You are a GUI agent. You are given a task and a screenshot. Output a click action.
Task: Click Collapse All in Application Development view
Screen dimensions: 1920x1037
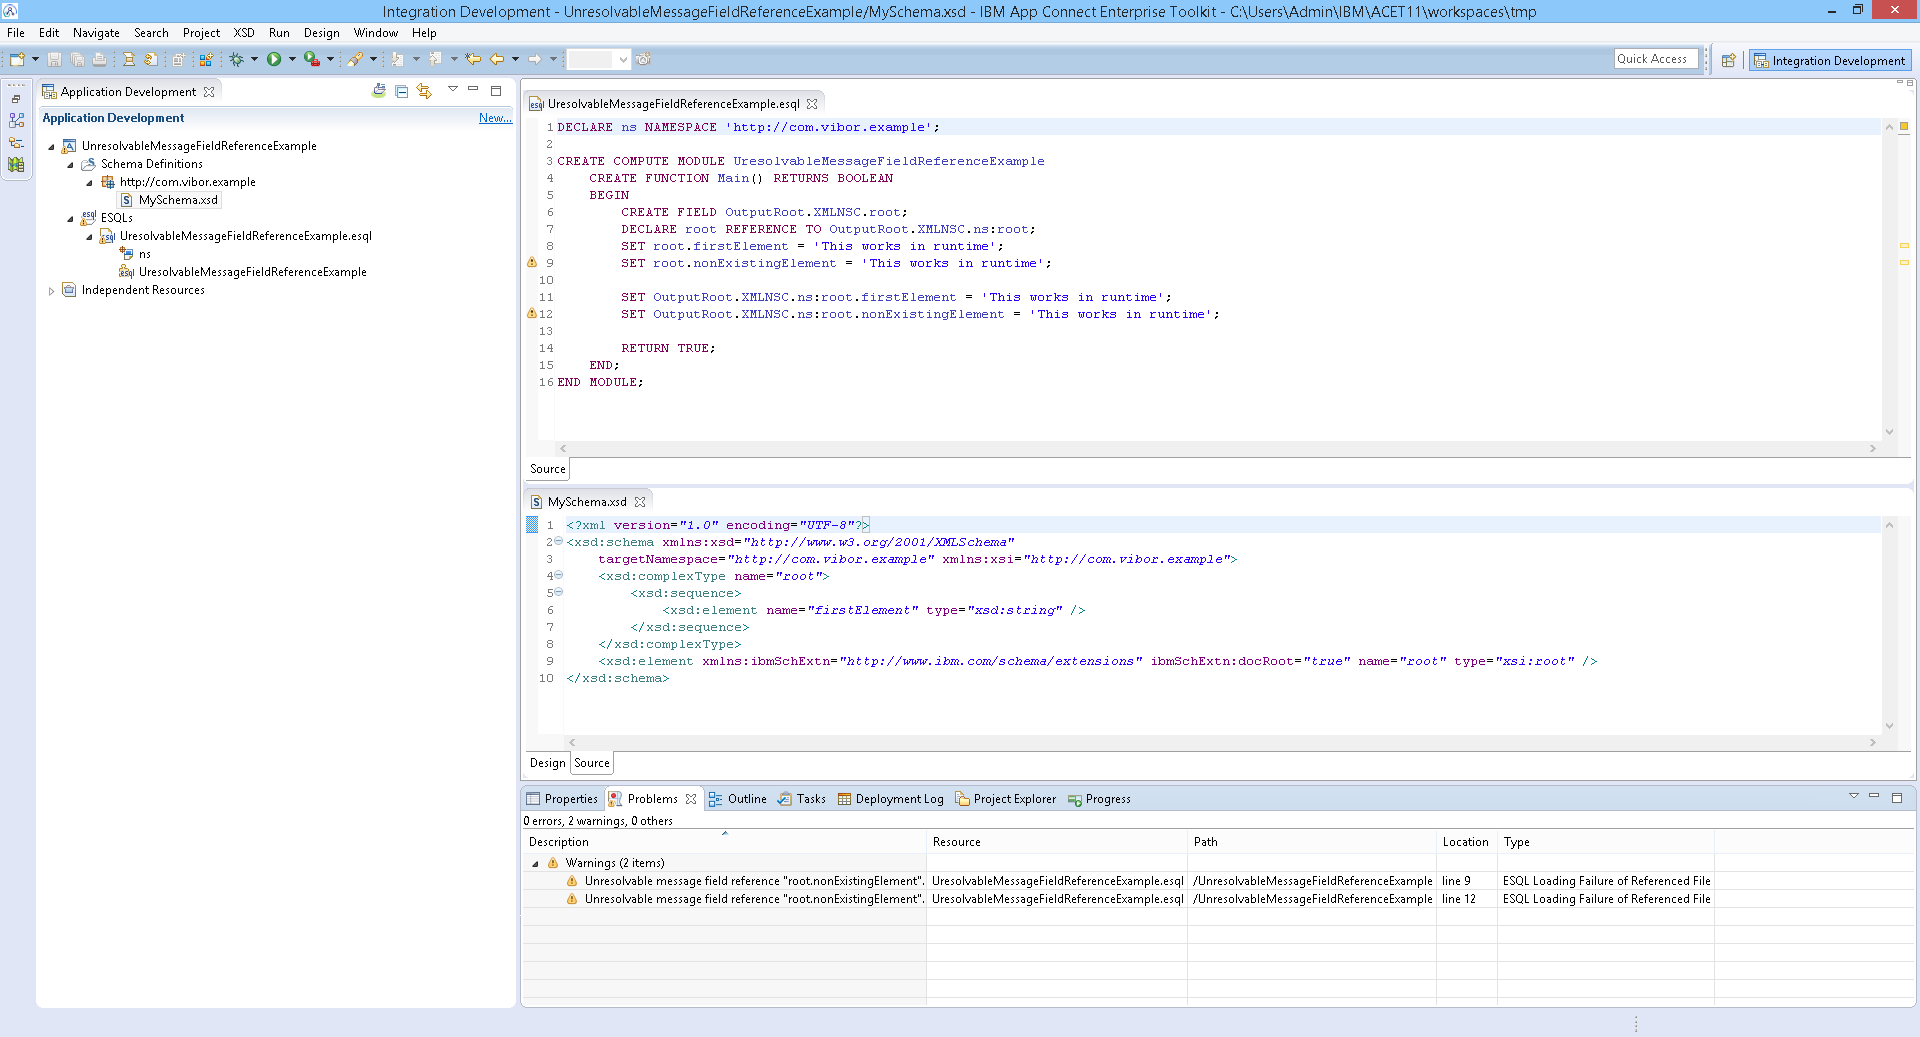(x=401, y=91)
